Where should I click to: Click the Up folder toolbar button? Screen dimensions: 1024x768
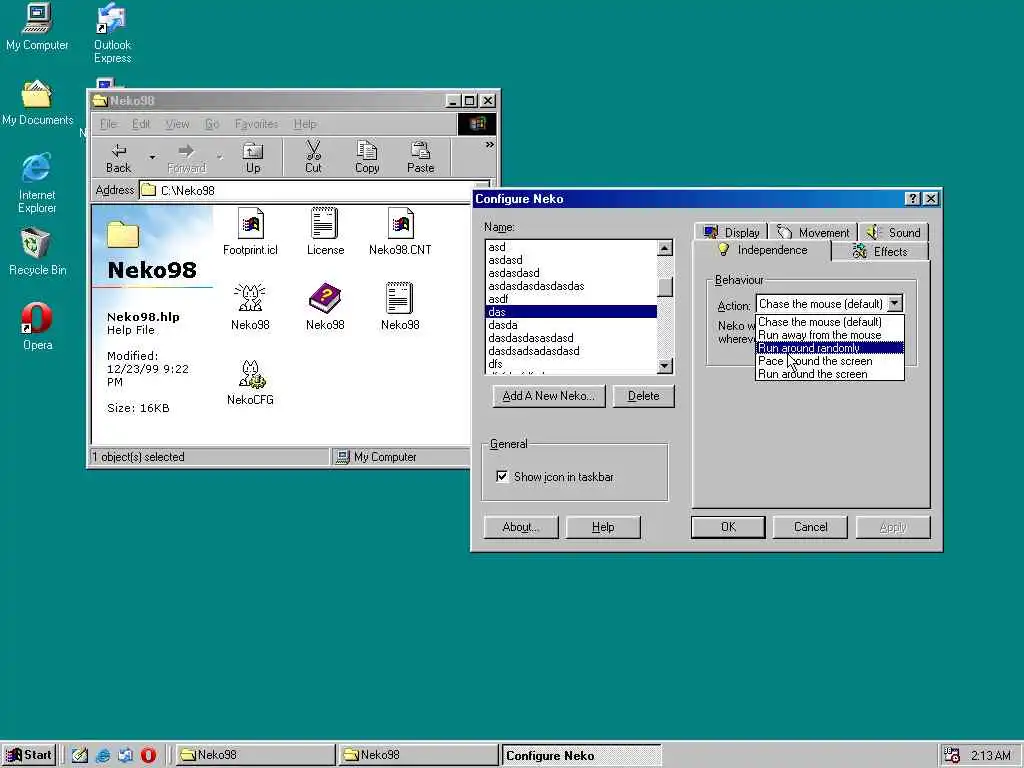(253, 158)
